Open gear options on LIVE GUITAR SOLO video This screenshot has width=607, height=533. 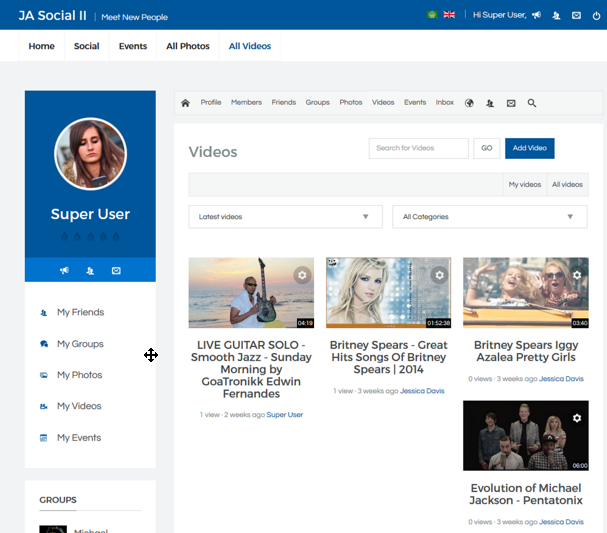click(302, 275)
